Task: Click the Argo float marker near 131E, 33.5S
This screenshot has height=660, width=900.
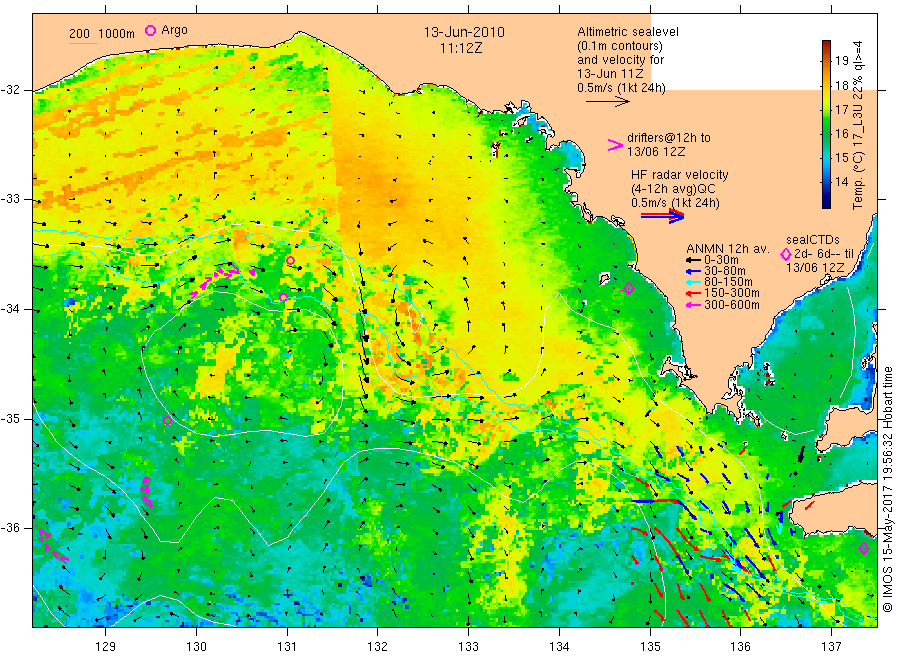Action: [290, 261]
